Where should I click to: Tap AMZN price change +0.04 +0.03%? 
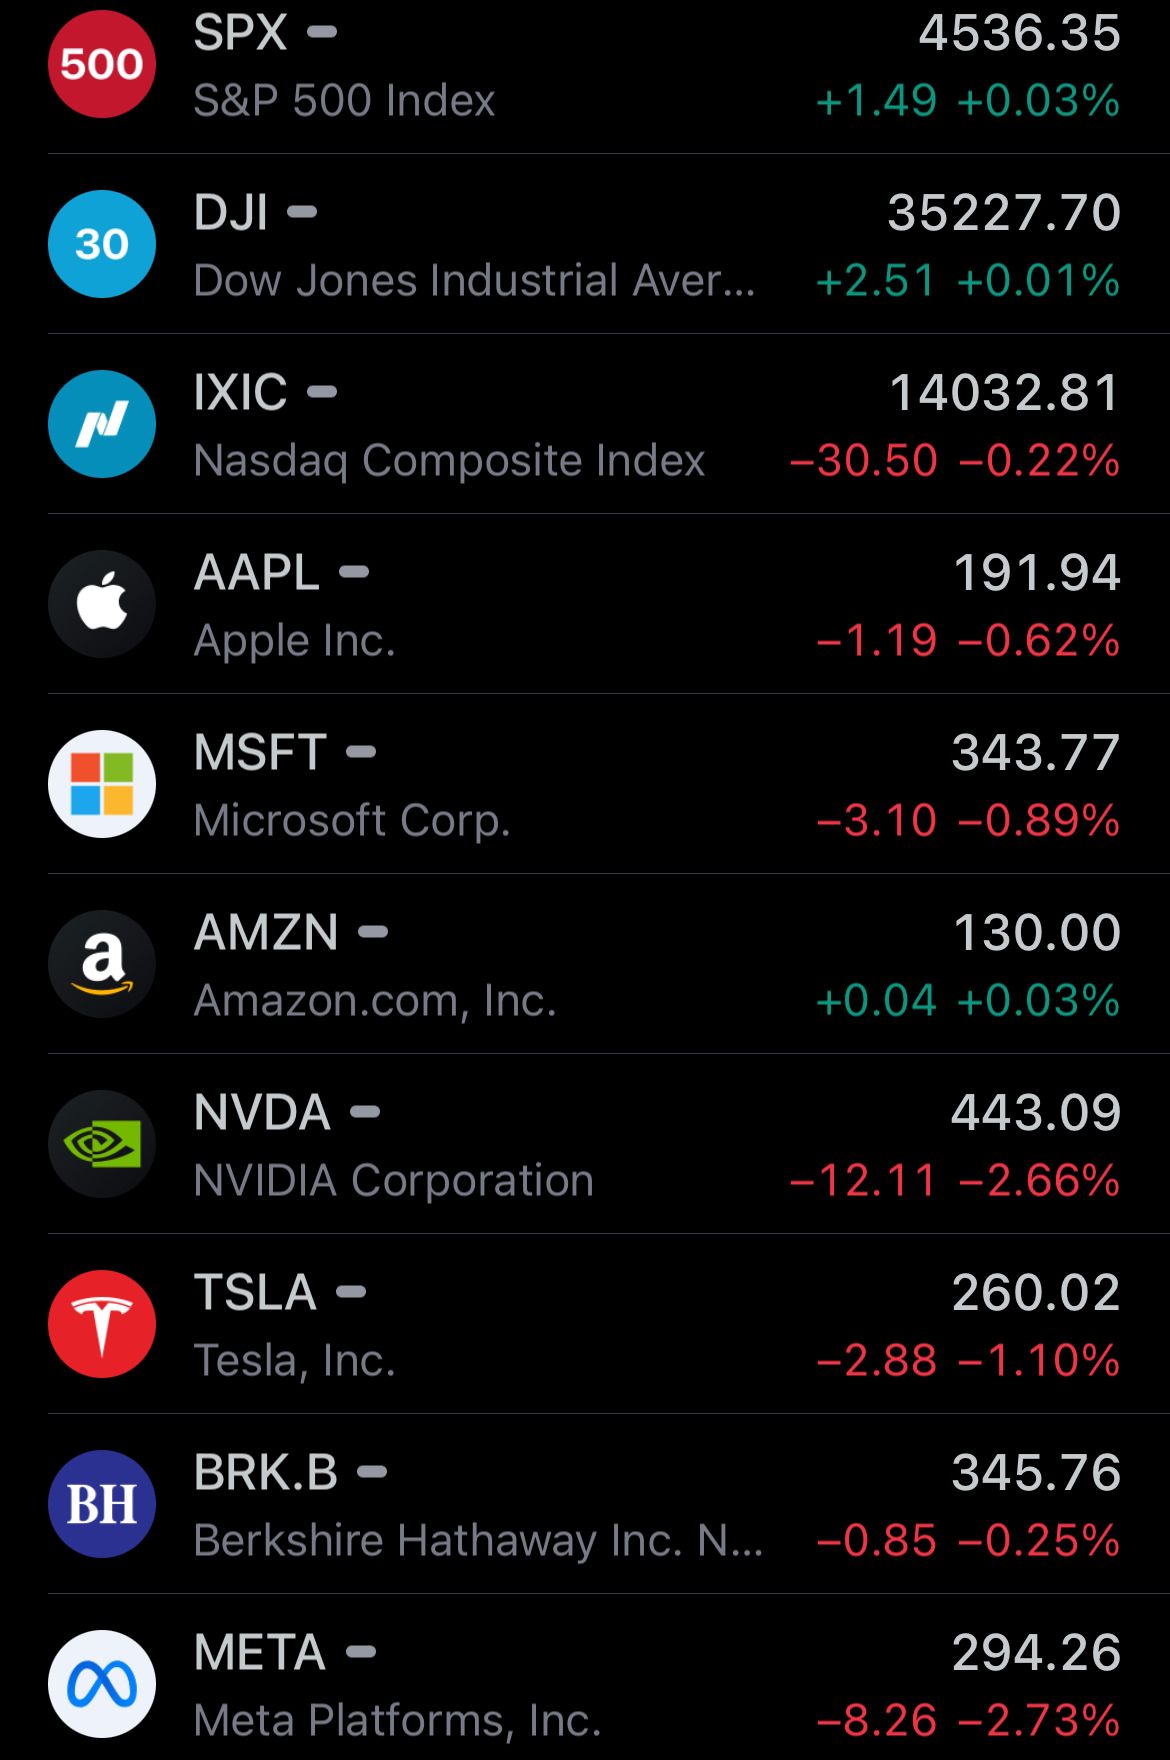(968, 1001)
